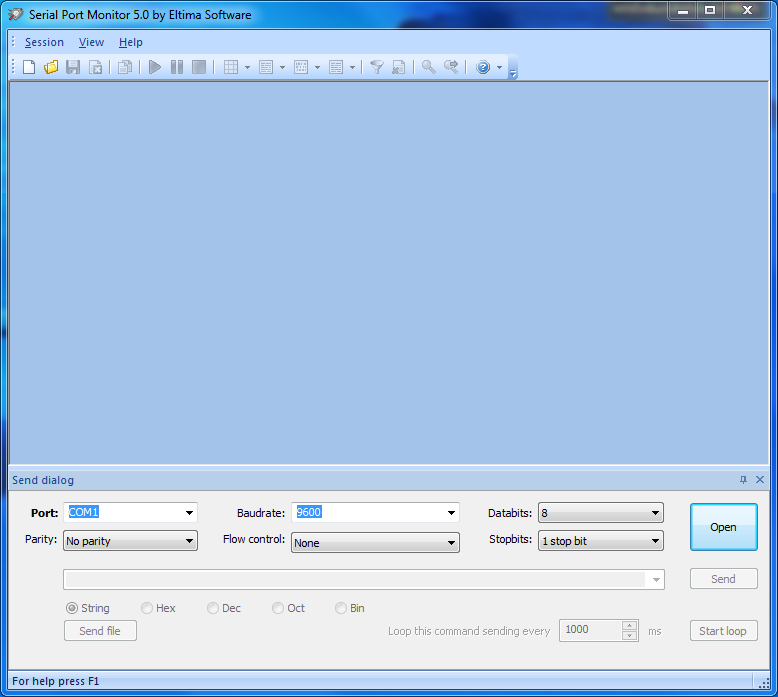Click the line view icon
The width and height of the screenshot is (778, 697).
266,67
